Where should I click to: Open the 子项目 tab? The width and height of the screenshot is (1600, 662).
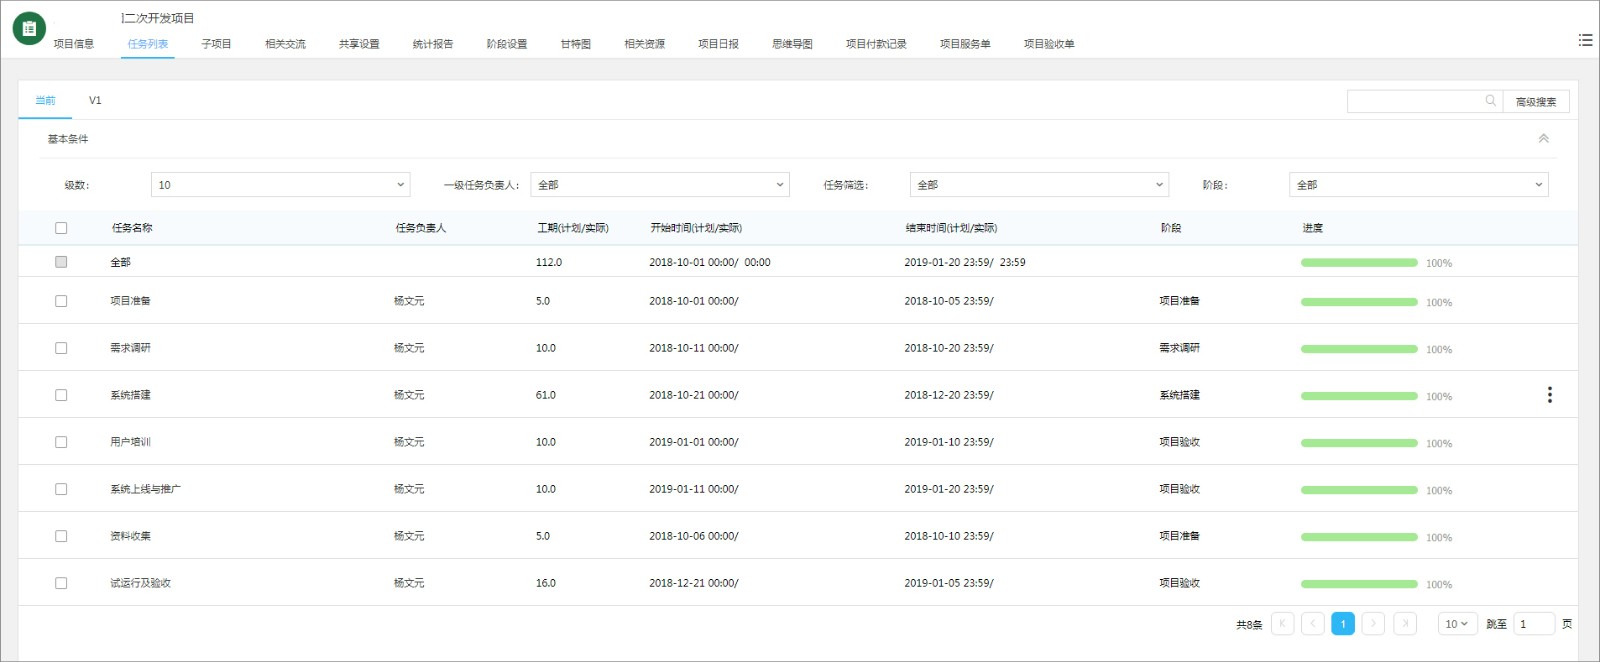click(216, 44)
